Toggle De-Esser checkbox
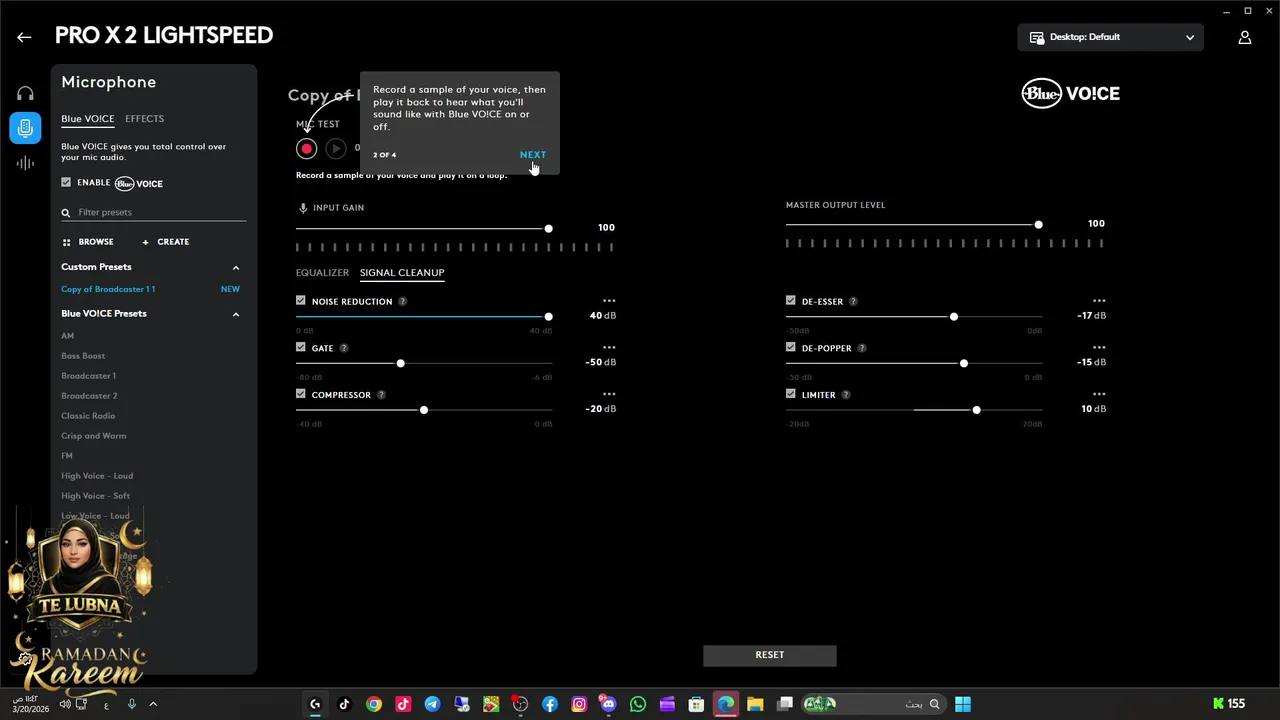This screenshot has width=1280, height=720. tap(791, 300)
